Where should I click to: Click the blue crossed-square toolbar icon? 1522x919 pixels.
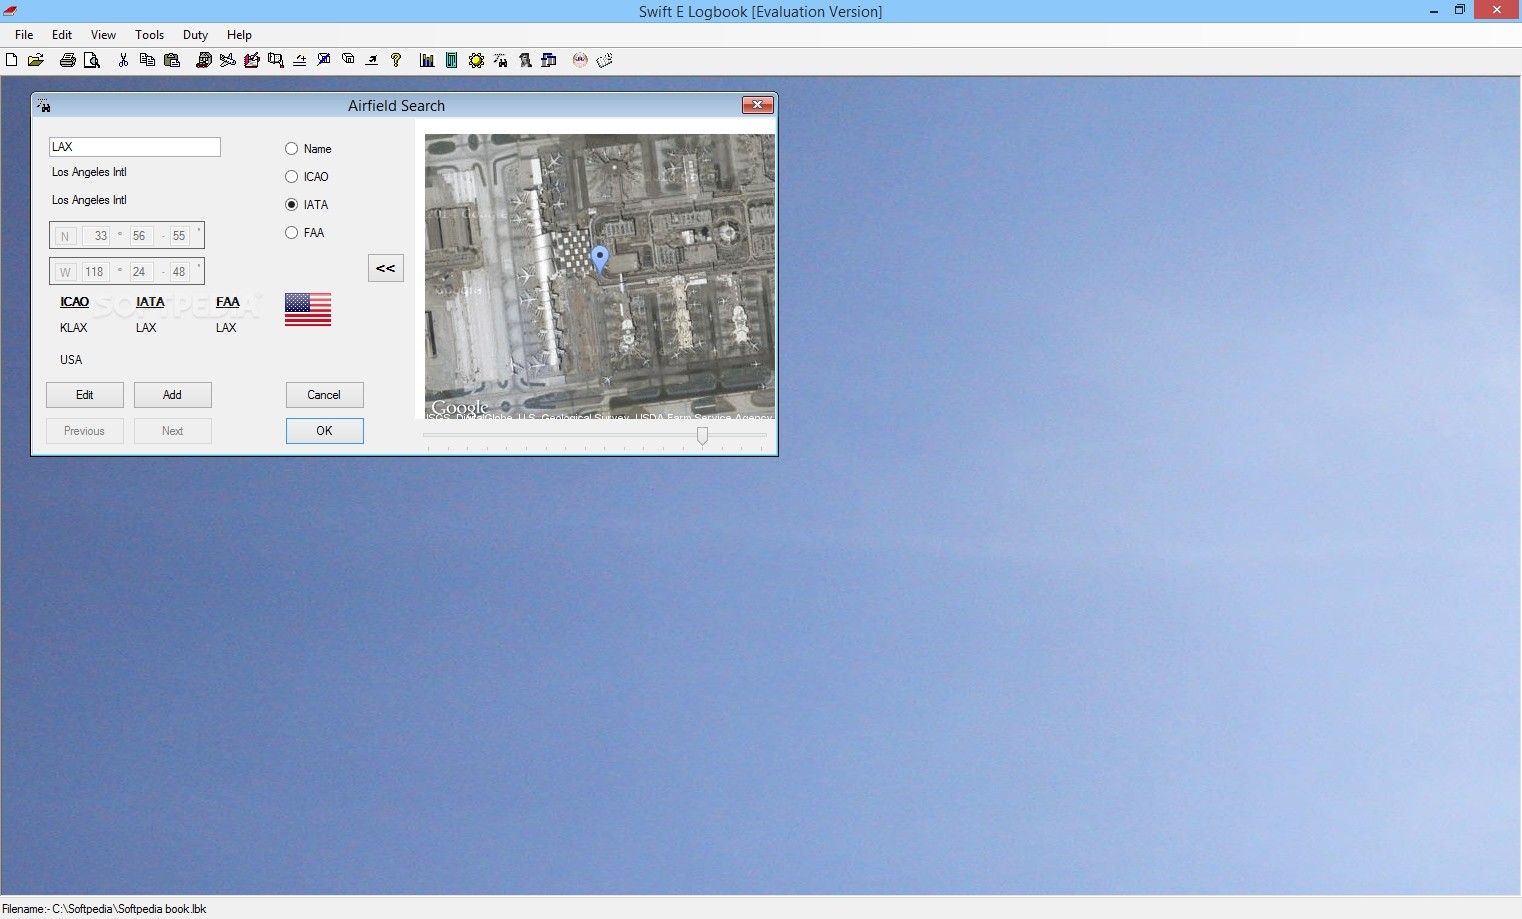click(324, 60)
